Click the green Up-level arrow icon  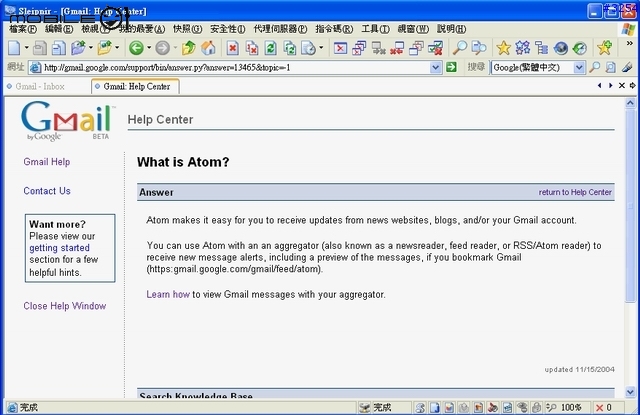[189, 48]
